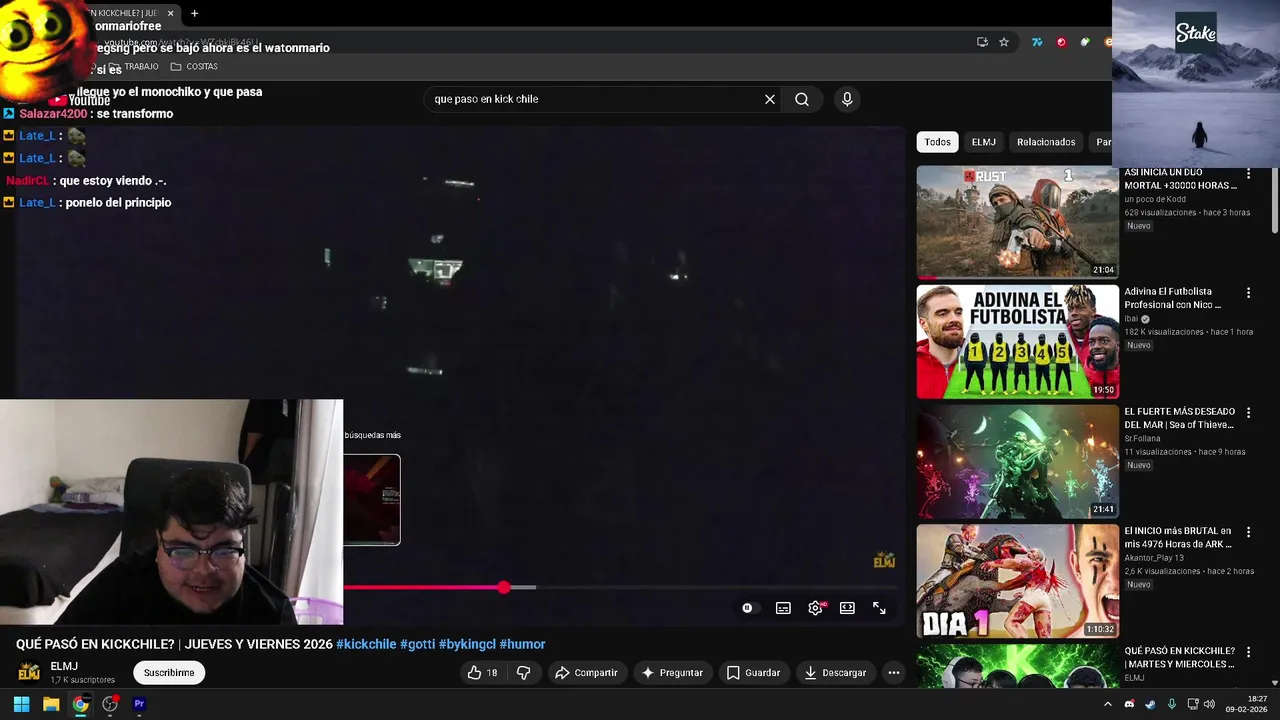Click the Preguntar button
The height and width of the screenshot is (720, 1280).
(672, 673)
